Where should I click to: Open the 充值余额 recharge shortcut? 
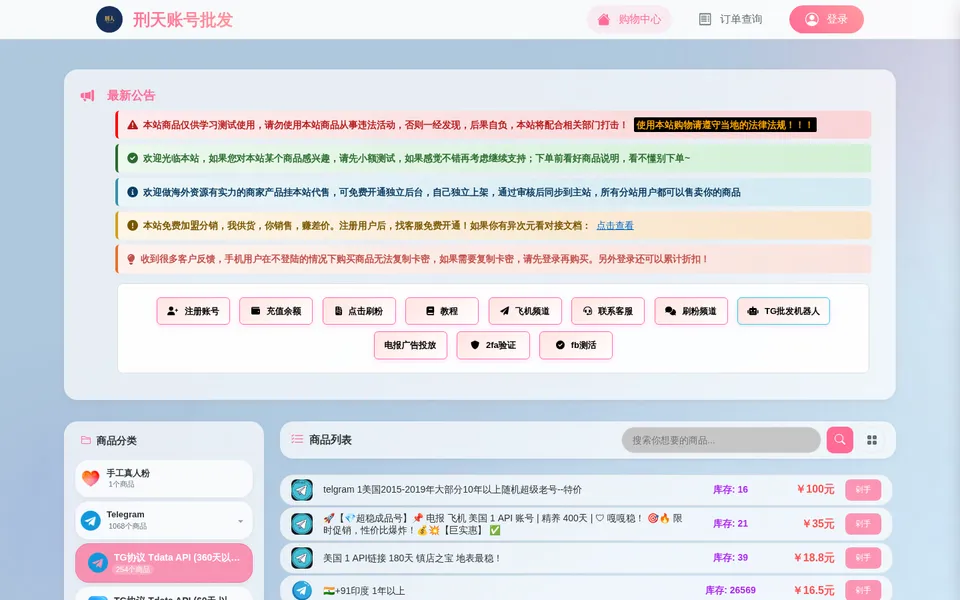(x=276, y=311)
